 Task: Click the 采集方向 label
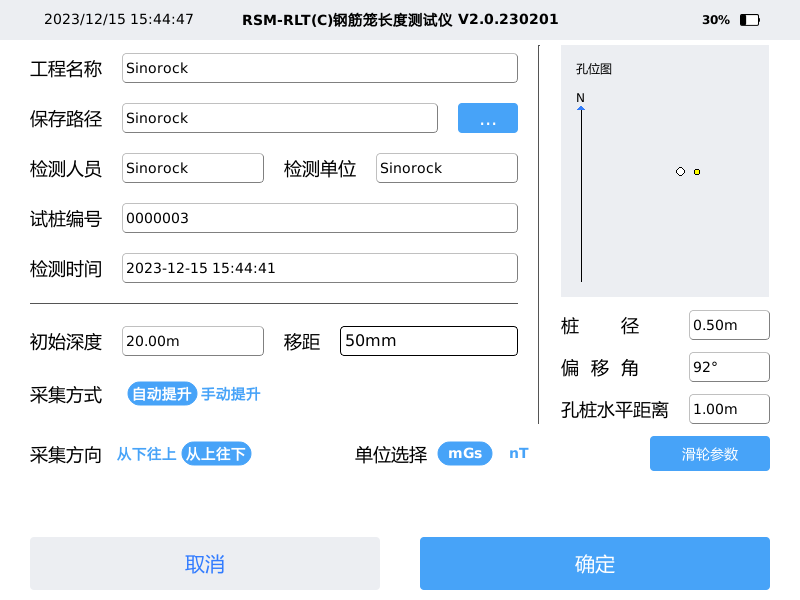[66, 455]
